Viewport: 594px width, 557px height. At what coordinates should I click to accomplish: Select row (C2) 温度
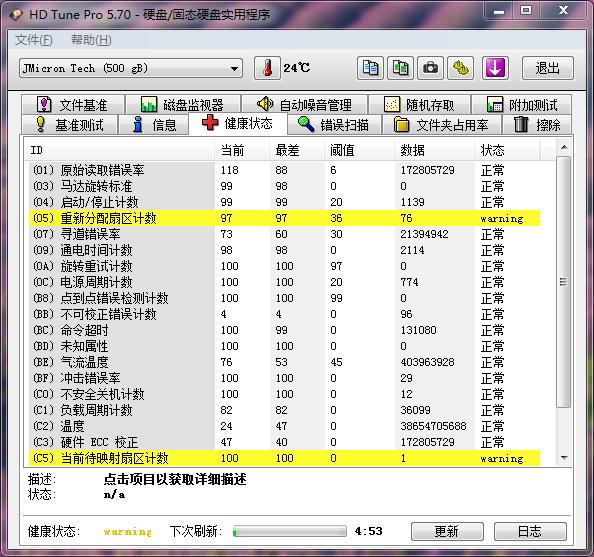(284, 426)
